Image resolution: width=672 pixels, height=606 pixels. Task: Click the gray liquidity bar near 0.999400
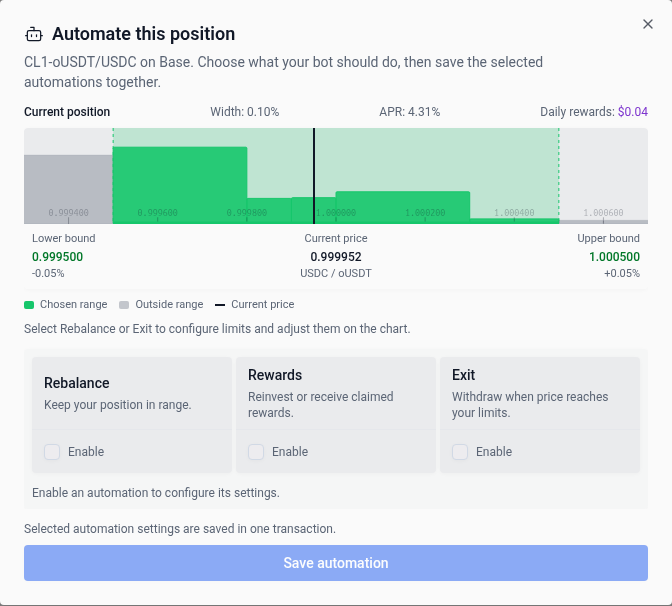tap(68, 189)
